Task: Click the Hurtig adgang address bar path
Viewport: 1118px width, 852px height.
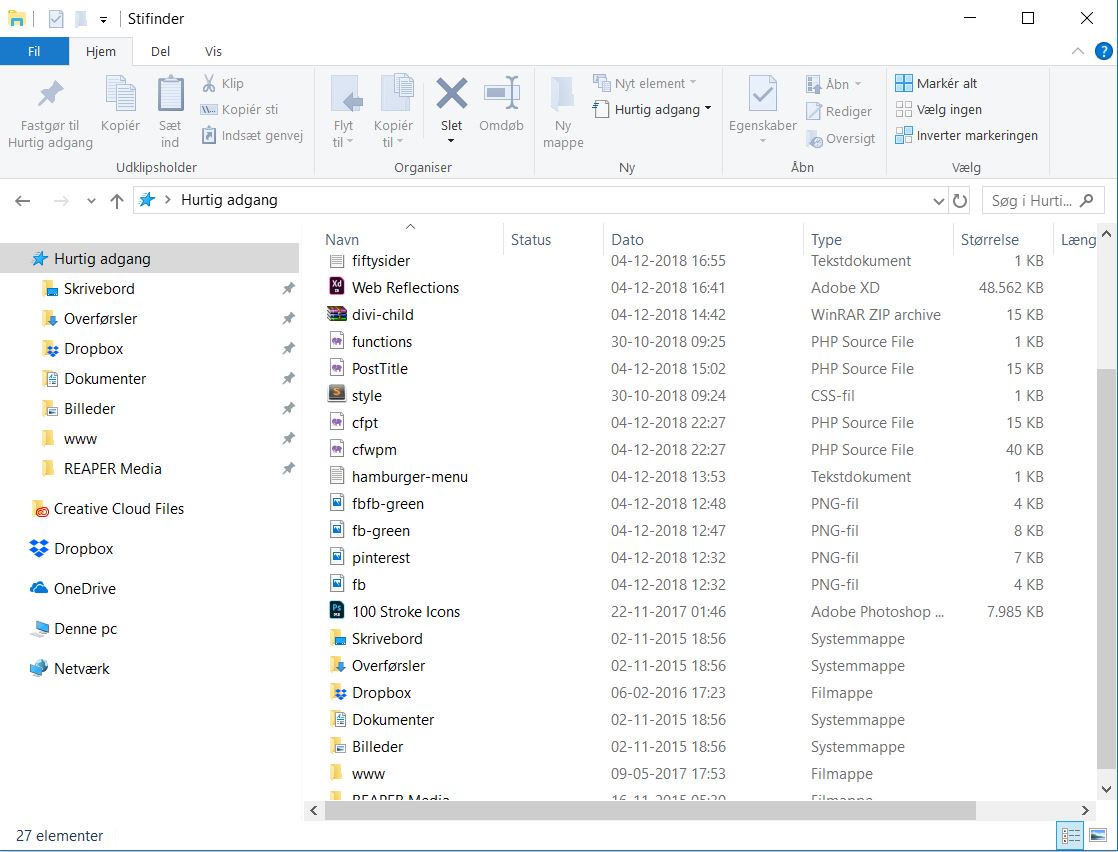Action: [229, 200]
